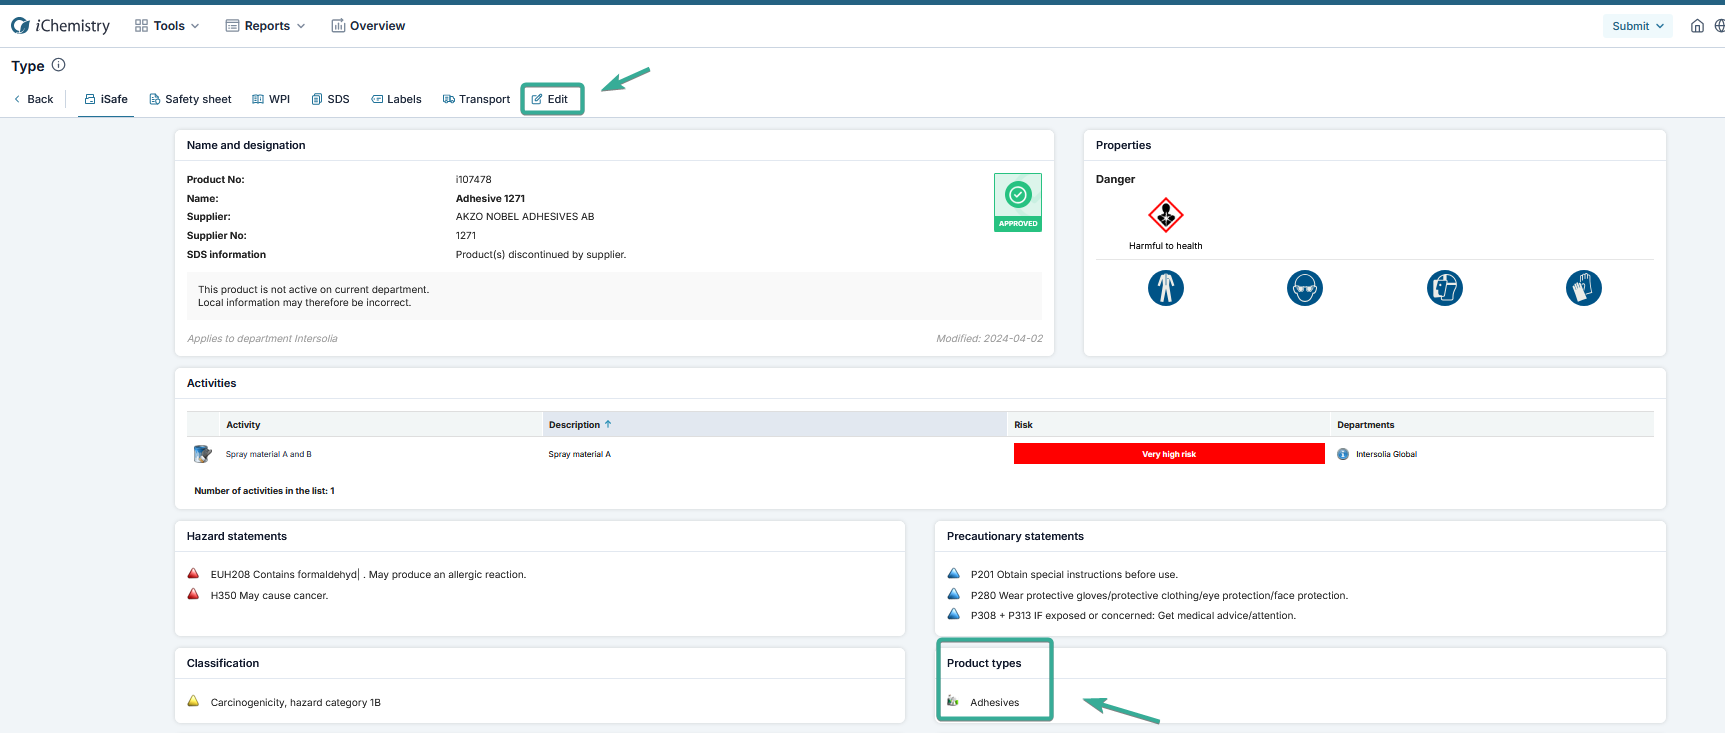1725x733 pixels.
Task: Click the Adhesives product type icon
Action: tap(953, 701)
